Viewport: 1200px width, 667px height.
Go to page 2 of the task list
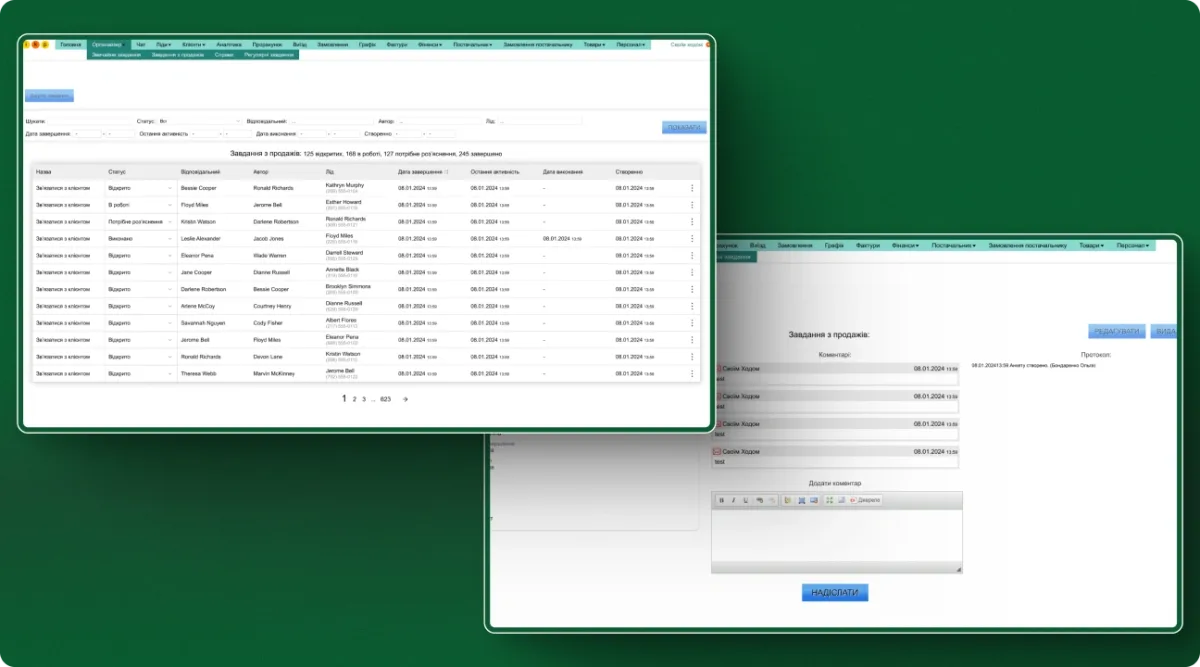355,399
